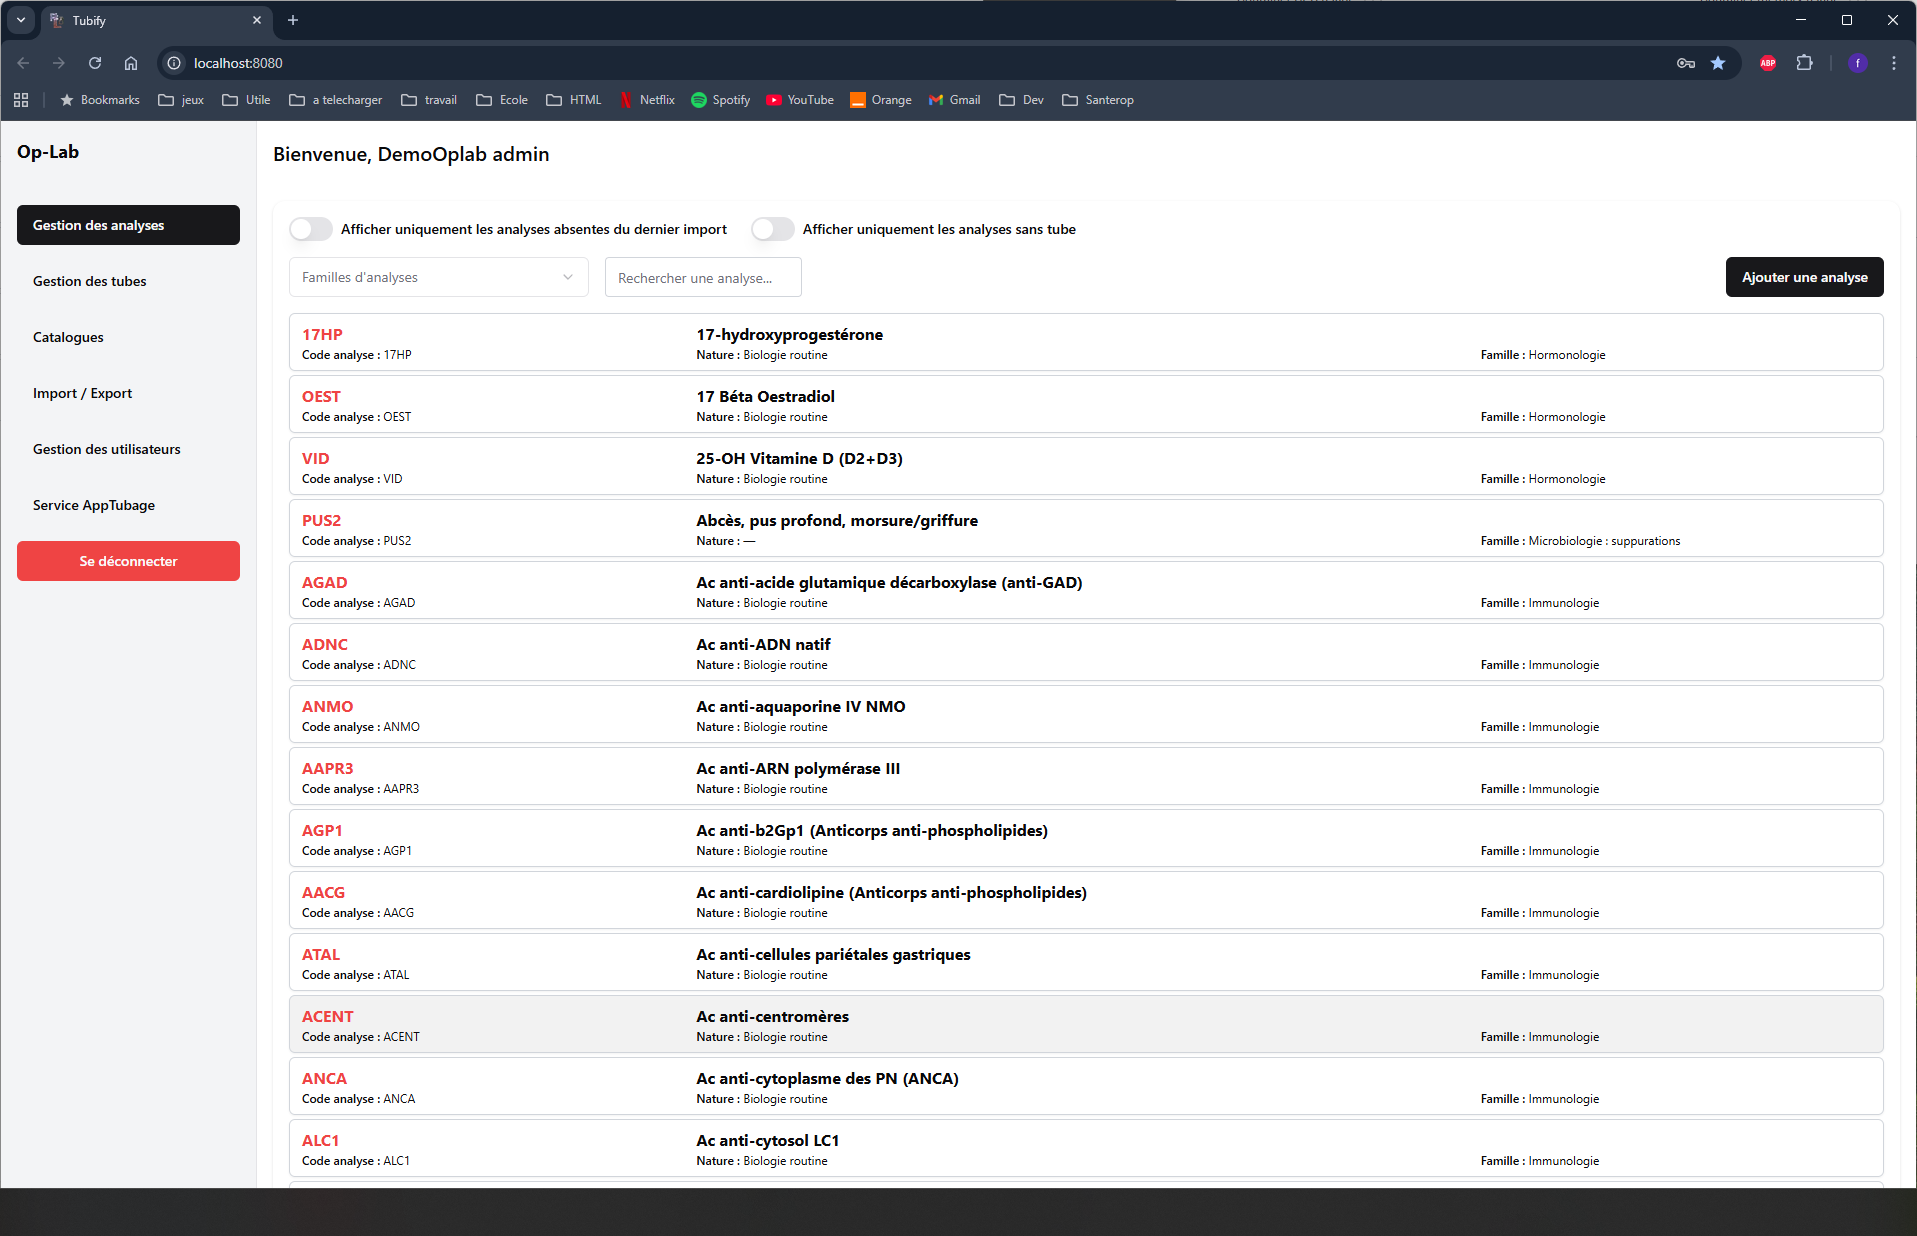The height and width of the screenshot is (1236, 1917).
Task: Open the Import / Export section
Action: [82, 393]
